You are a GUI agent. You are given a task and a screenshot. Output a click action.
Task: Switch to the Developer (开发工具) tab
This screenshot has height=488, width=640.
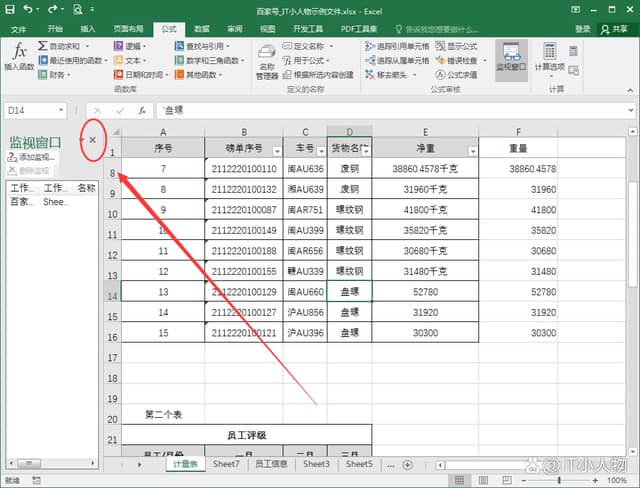[308, 29]
